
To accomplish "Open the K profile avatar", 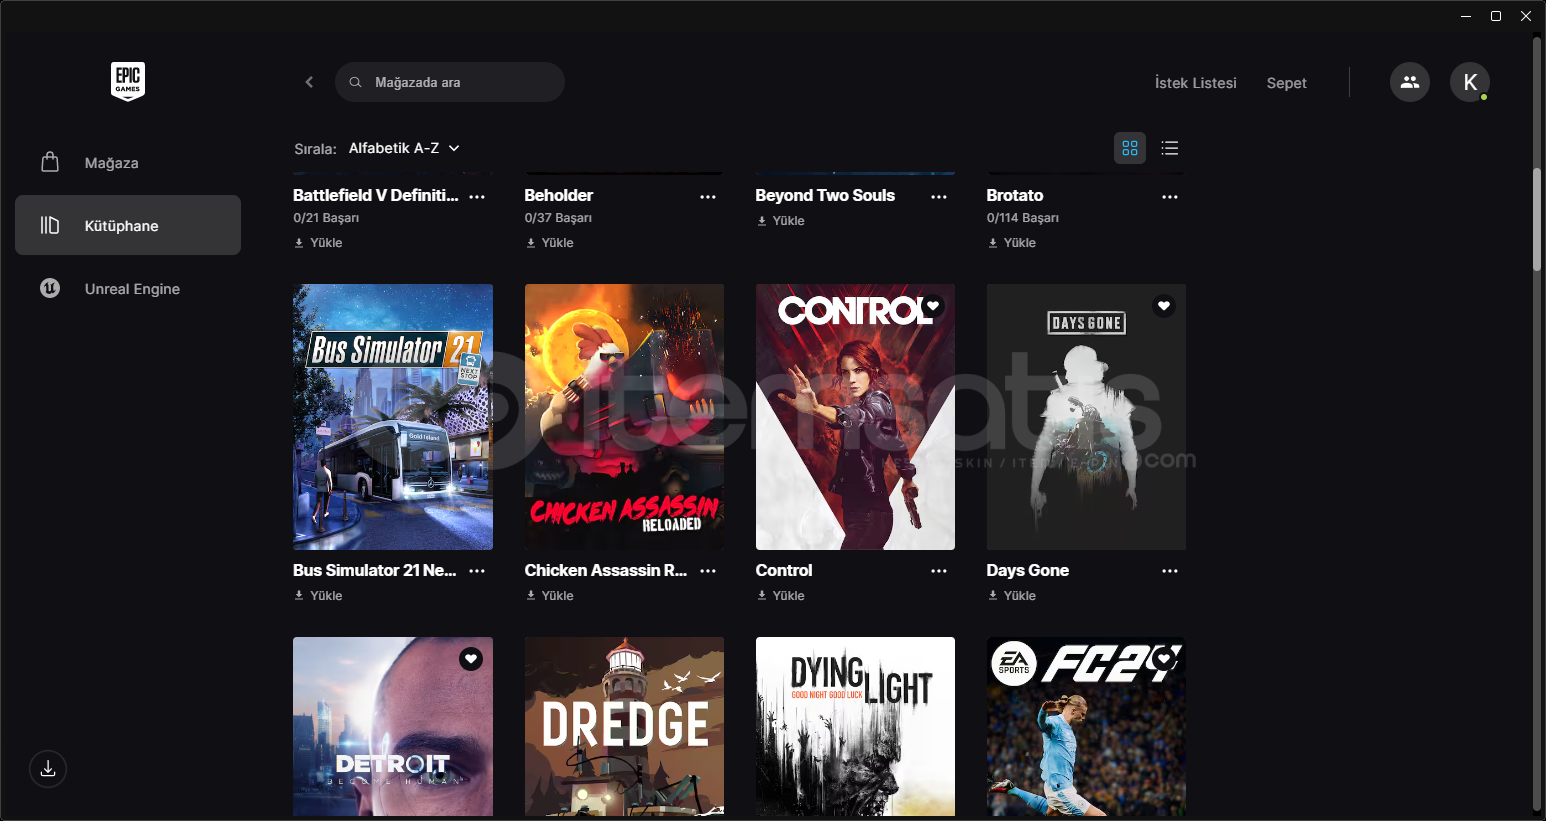I will coord(1470,82).
